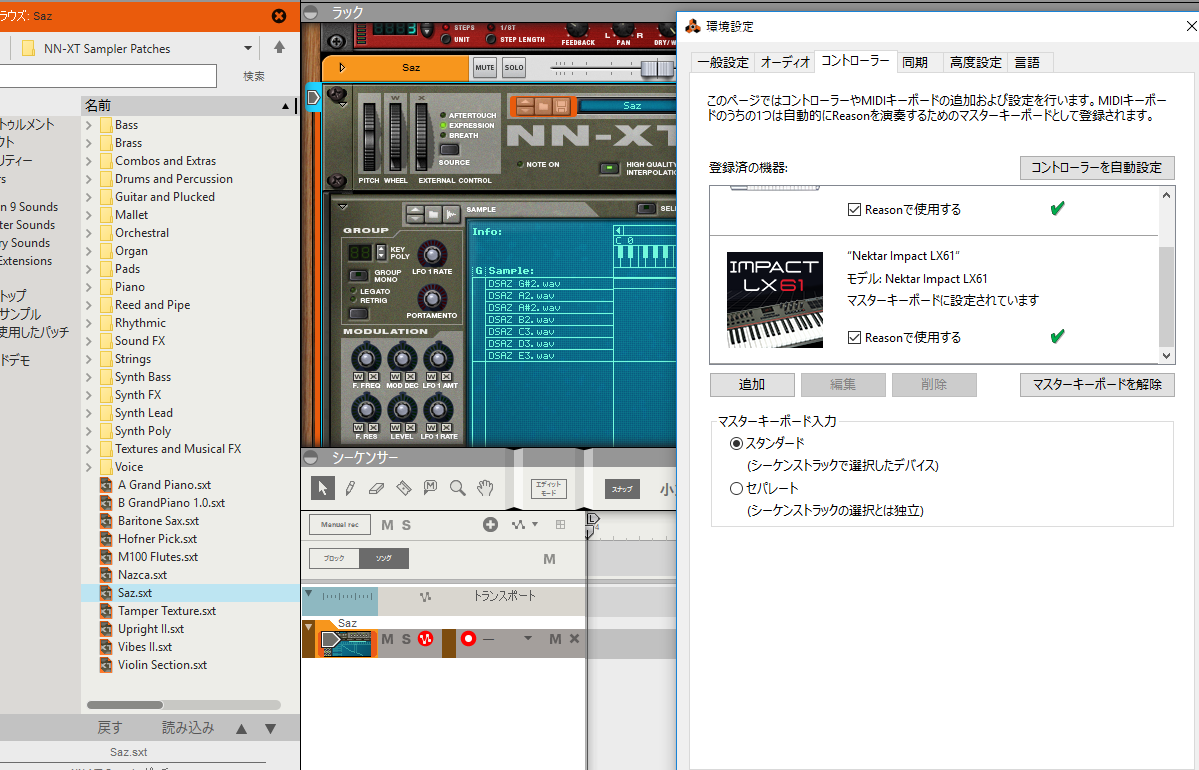This screenshot has width=1199, height=770.
Task: Open the オーディオ tab
Action: pyautogui.click(x=785, y=63)
